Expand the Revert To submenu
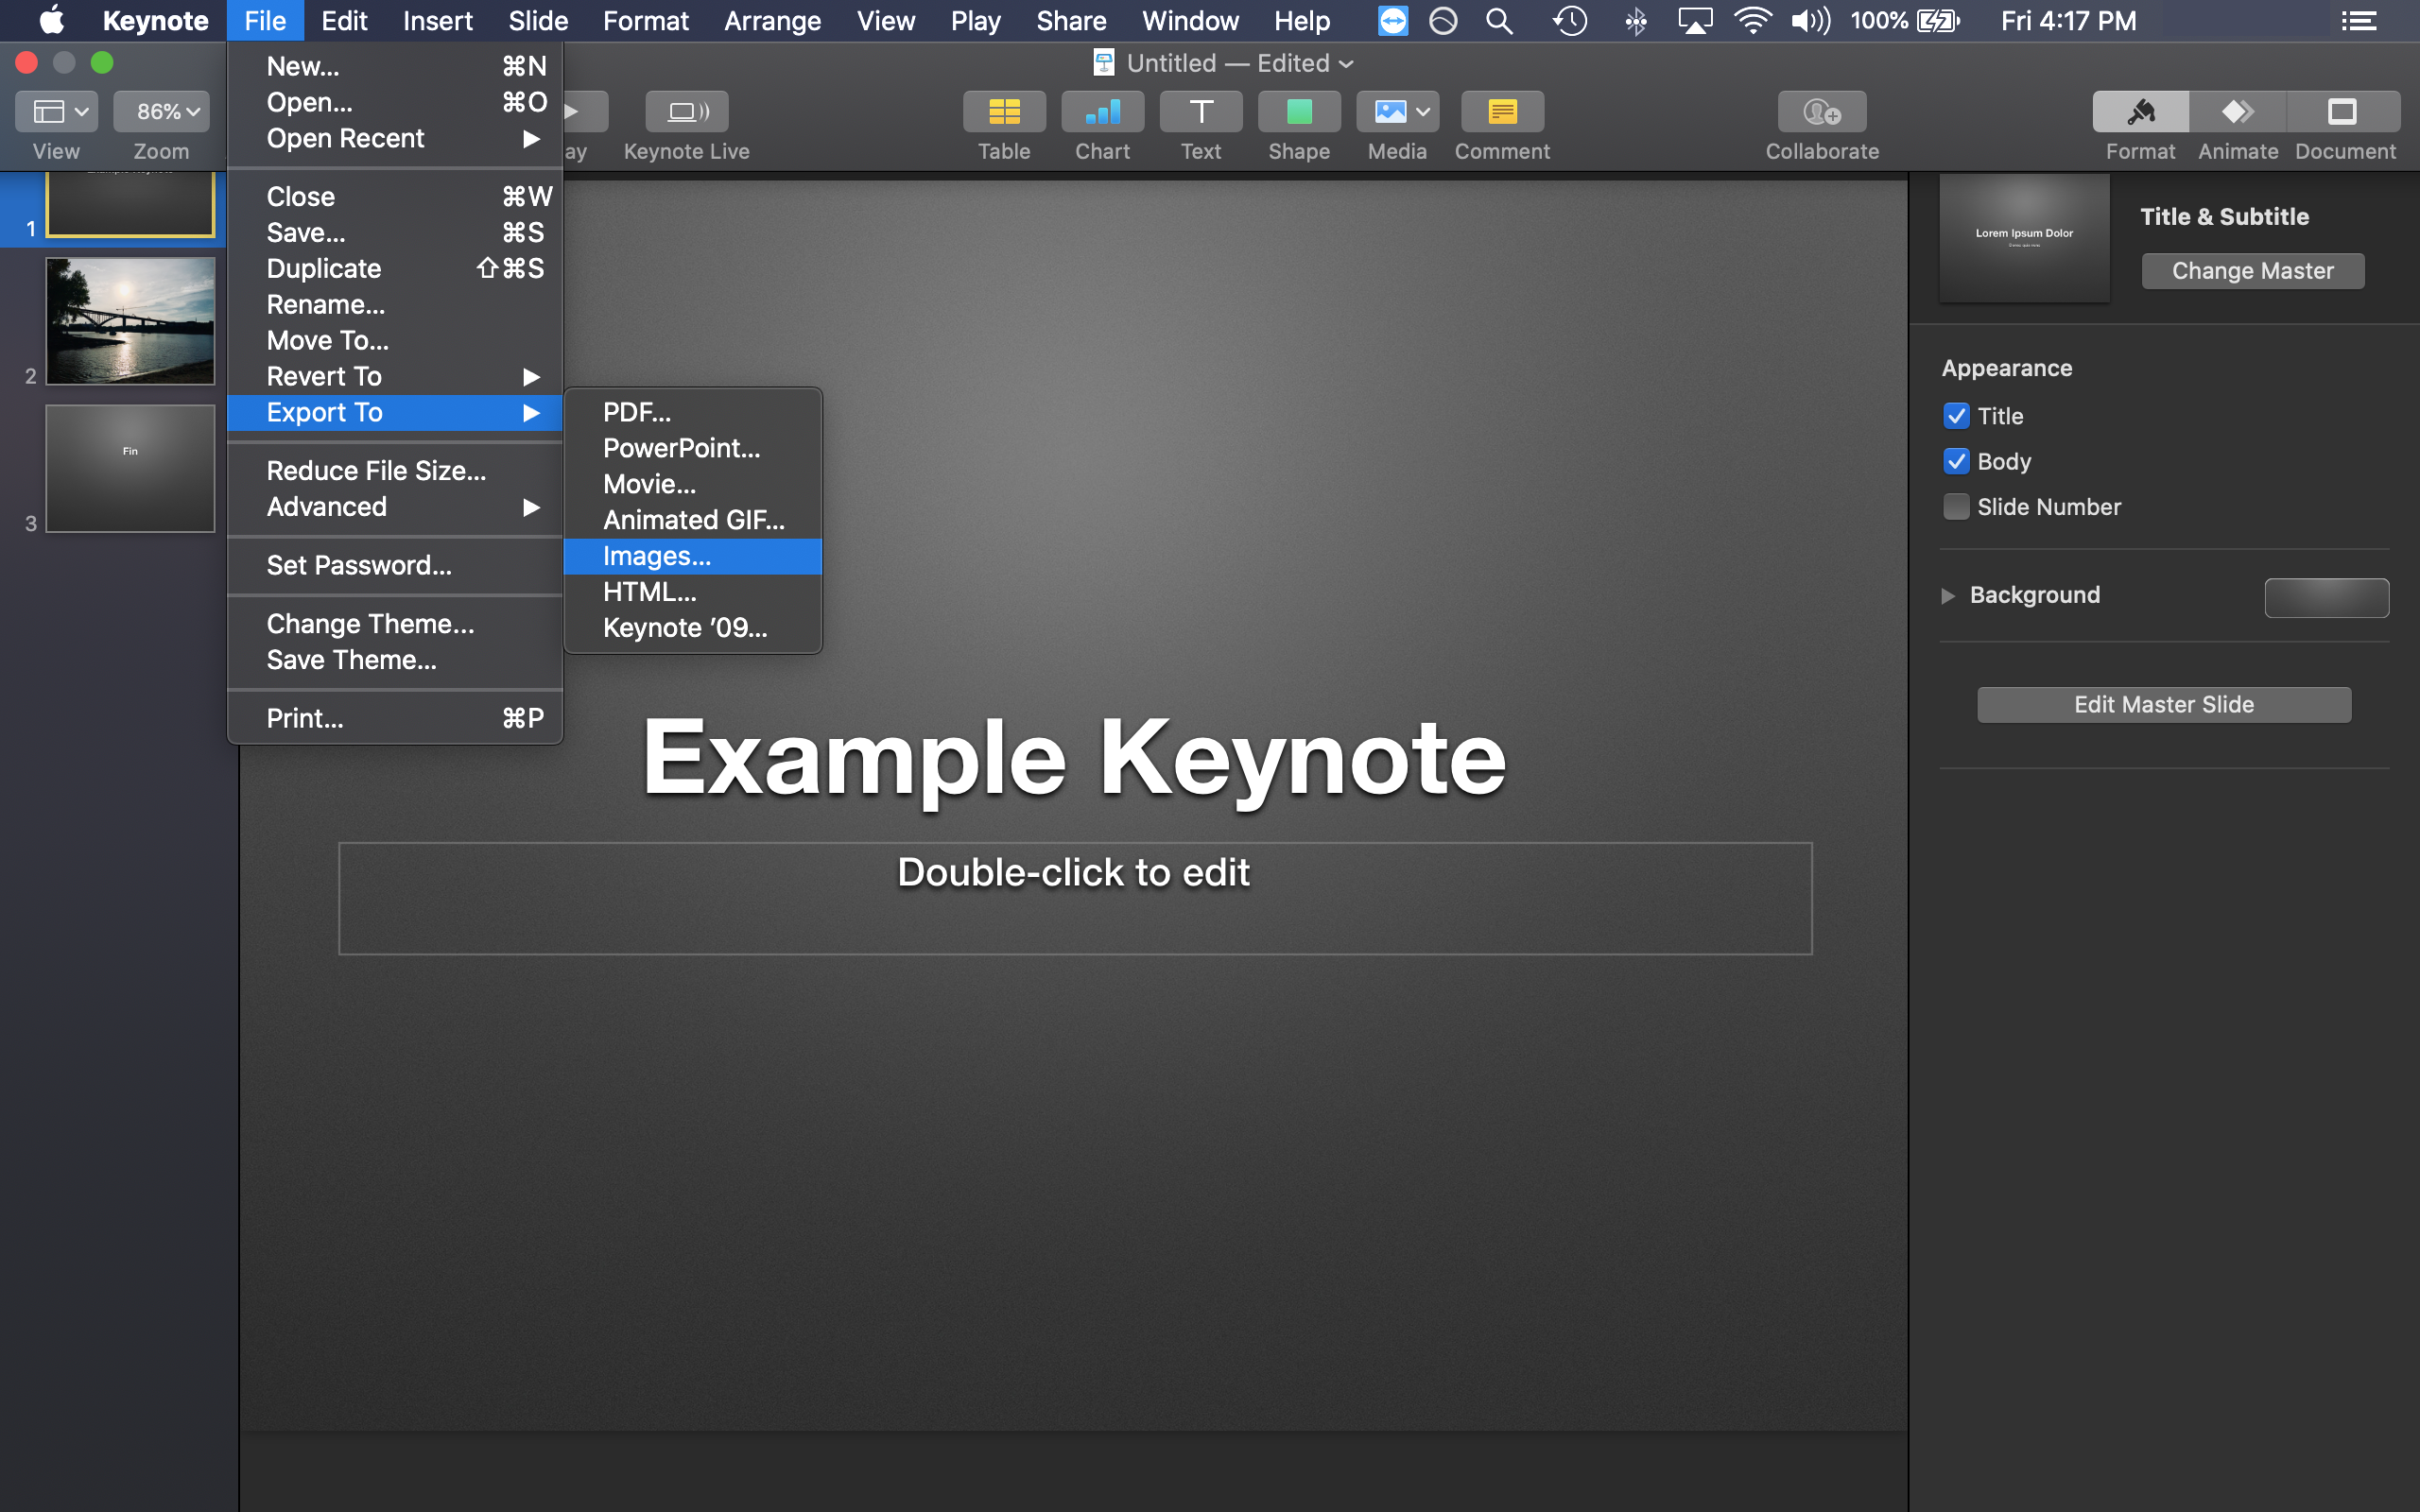Viewport: 2420px width, 1512px height. 395,376
